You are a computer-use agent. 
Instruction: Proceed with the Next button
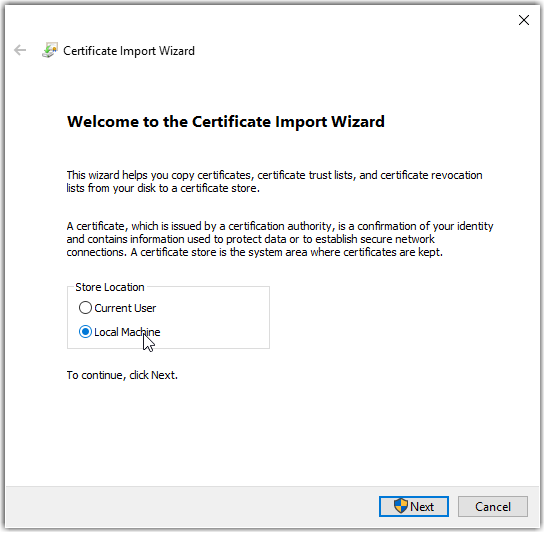click(414, 507)
